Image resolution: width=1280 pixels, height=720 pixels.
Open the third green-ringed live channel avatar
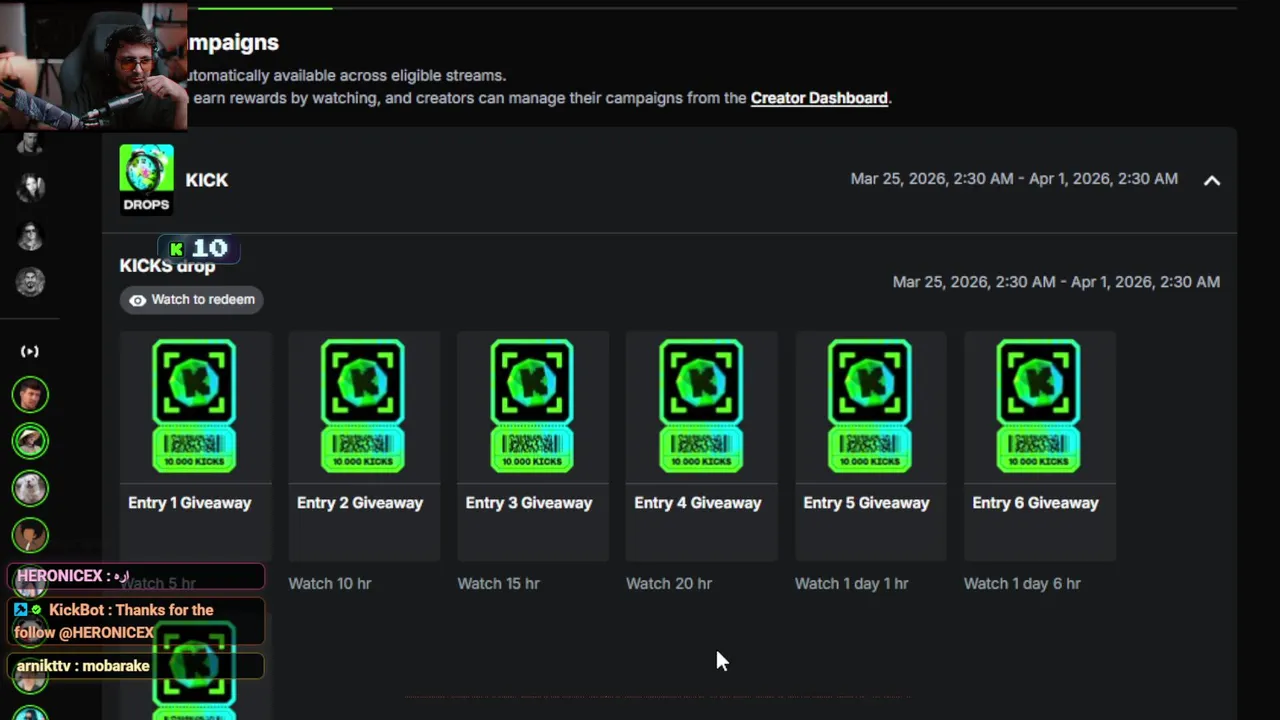tap(30, 488)
